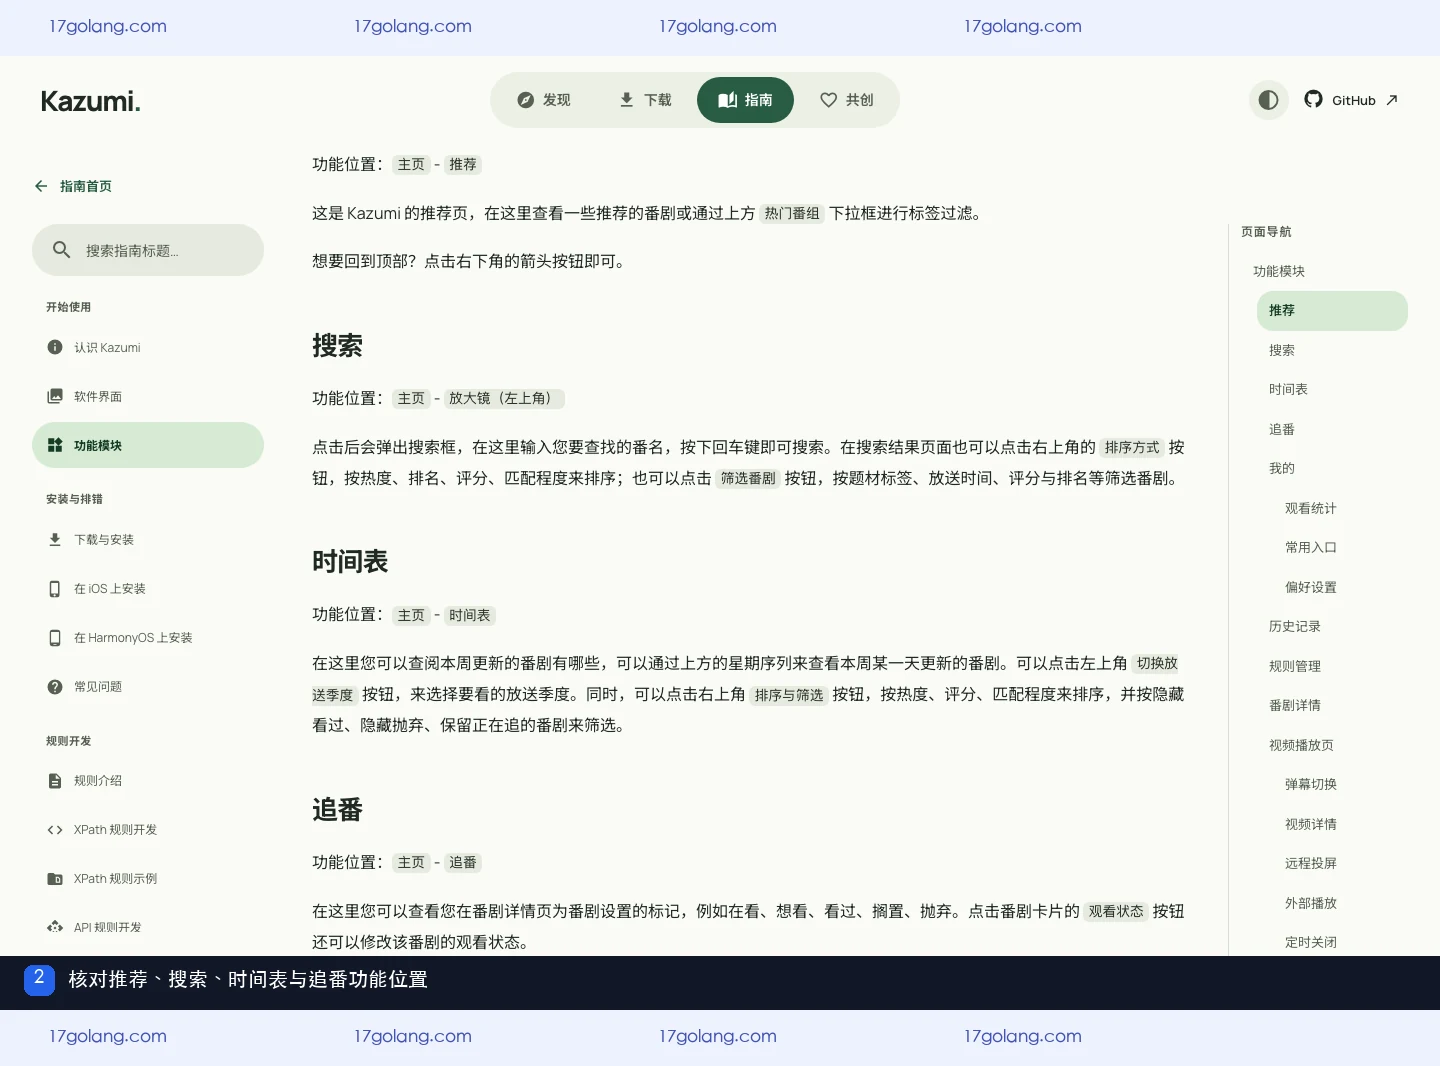The image size is (1440, 1066).
Task: Jump to 弹幕切换 in page navigation
Action: (x=1311, y=784)
